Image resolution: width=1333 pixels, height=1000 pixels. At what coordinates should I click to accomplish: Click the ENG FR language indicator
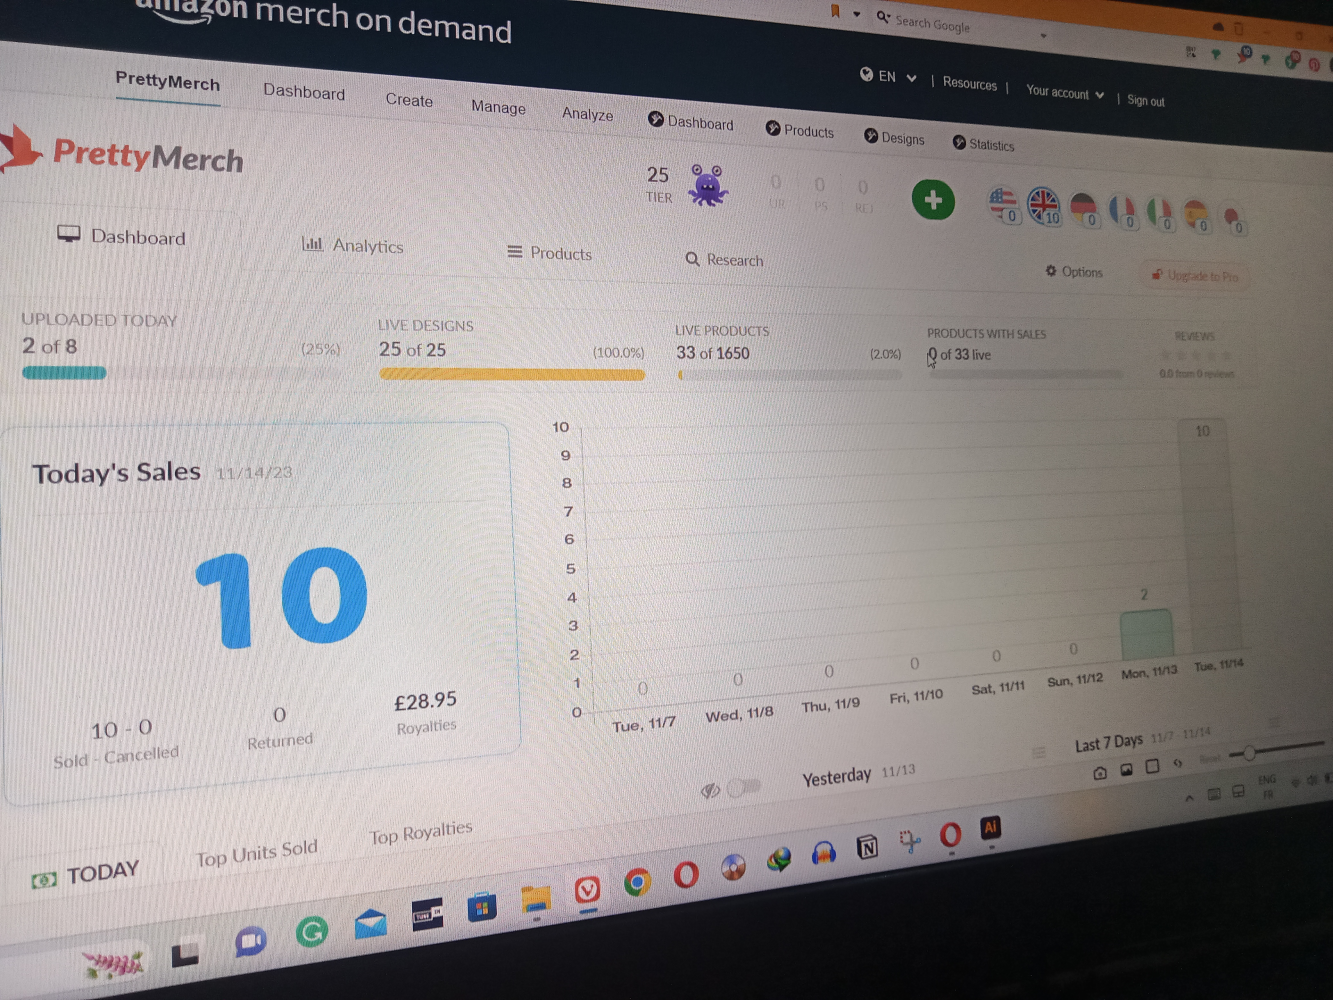[x=1268, y=786]
